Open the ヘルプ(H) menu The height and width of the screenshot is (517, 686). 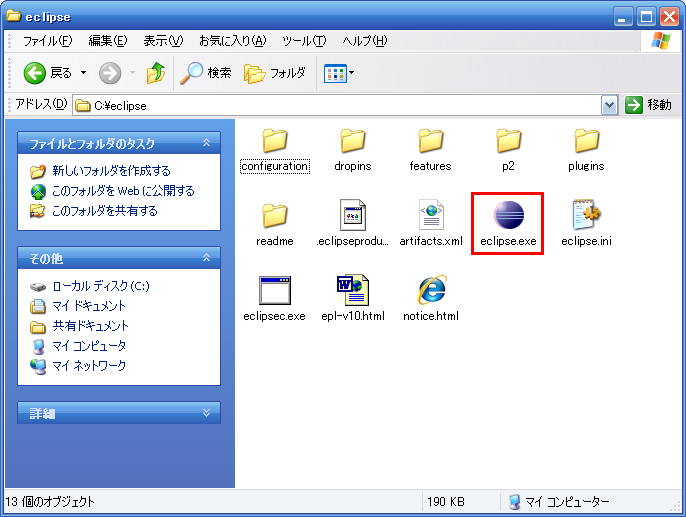tap(365, 41)
